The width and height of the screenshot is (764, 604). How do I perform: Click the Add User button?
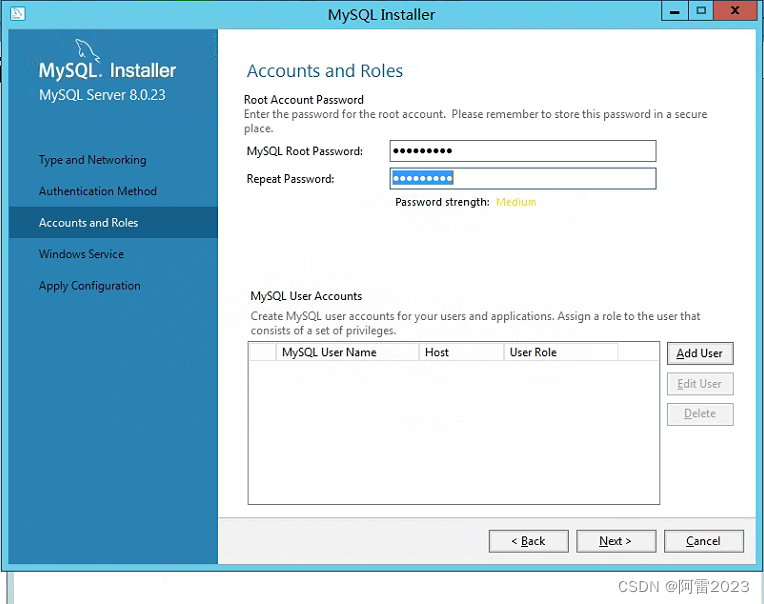pyautogui.click(x=700, y=353)
